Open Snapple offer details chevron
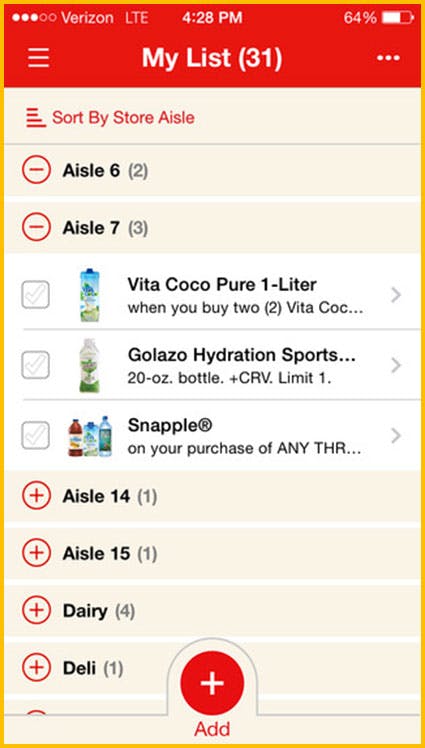Viewport: 425px width, 748px height. coord(395,436)
